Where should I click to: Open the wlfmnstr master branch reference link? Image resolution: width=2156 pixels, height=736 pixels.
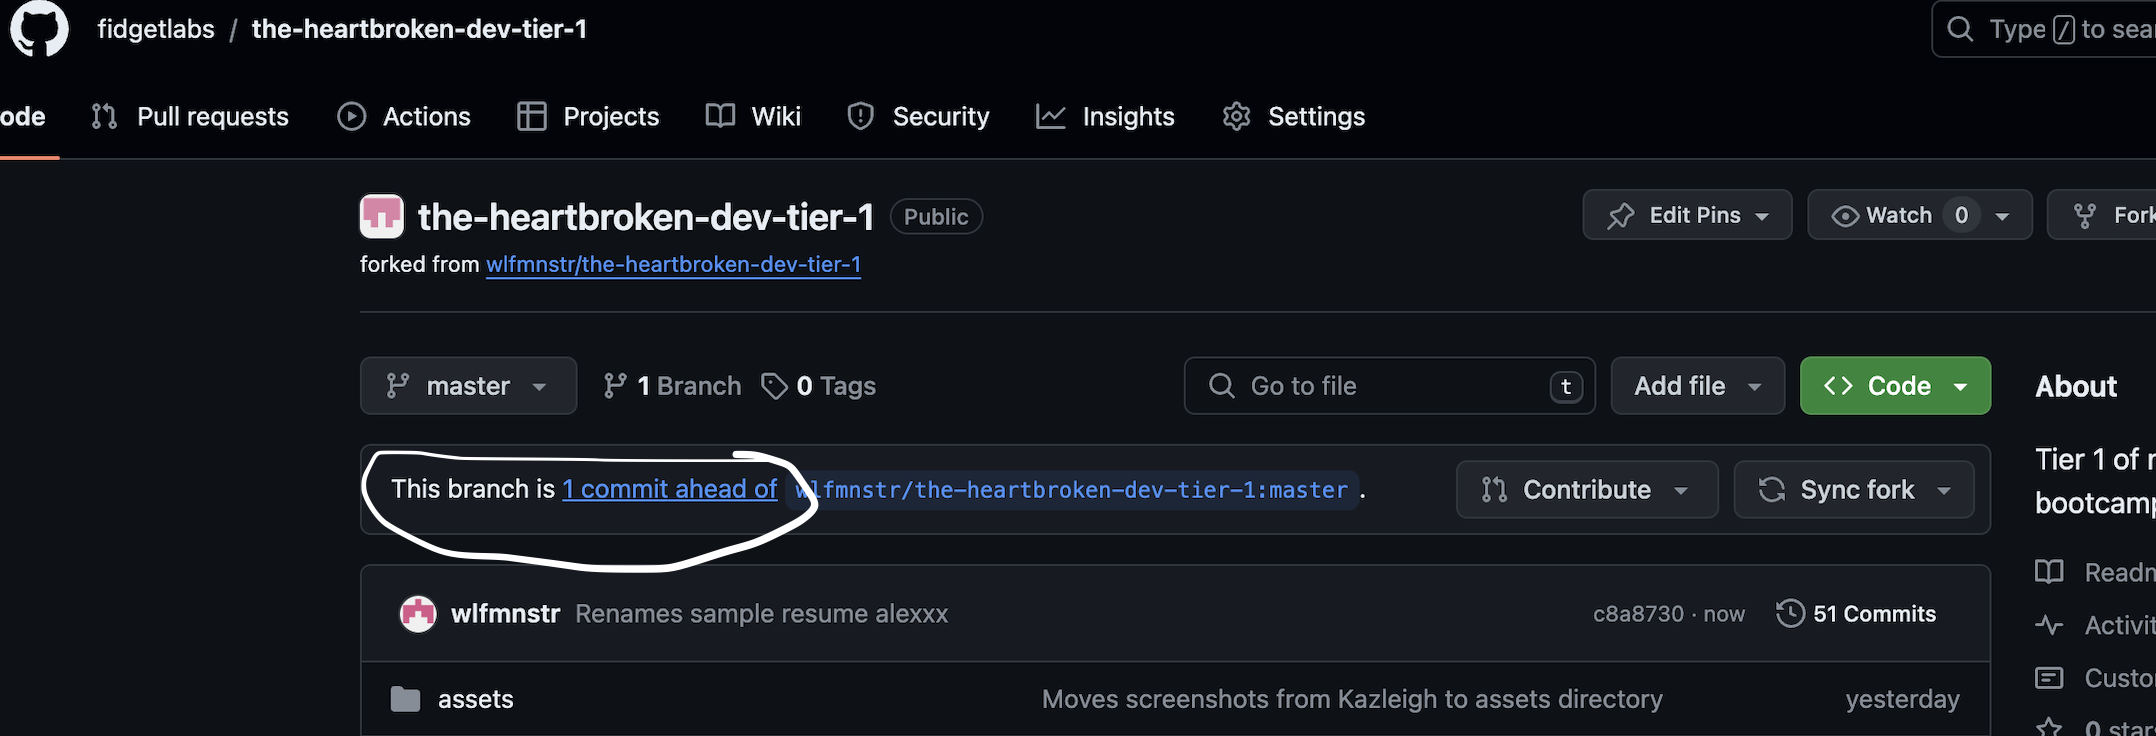pyautogui.click(x=1071, y=490)
